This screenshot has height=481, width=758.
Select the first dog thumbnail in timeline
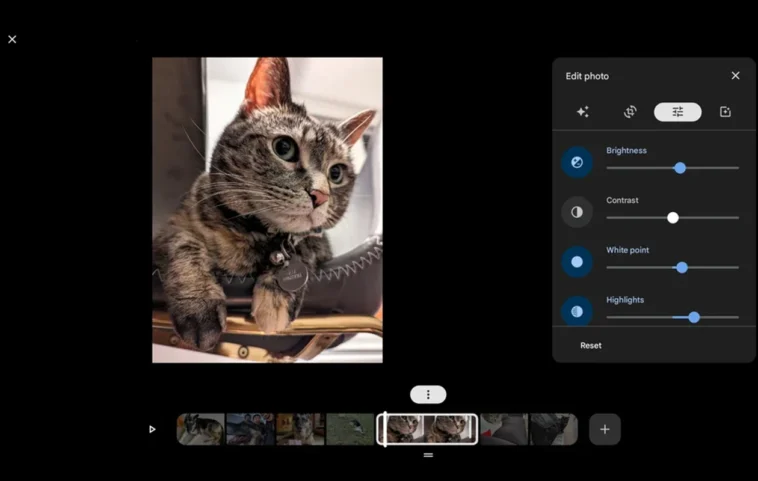tap(201, 429)
